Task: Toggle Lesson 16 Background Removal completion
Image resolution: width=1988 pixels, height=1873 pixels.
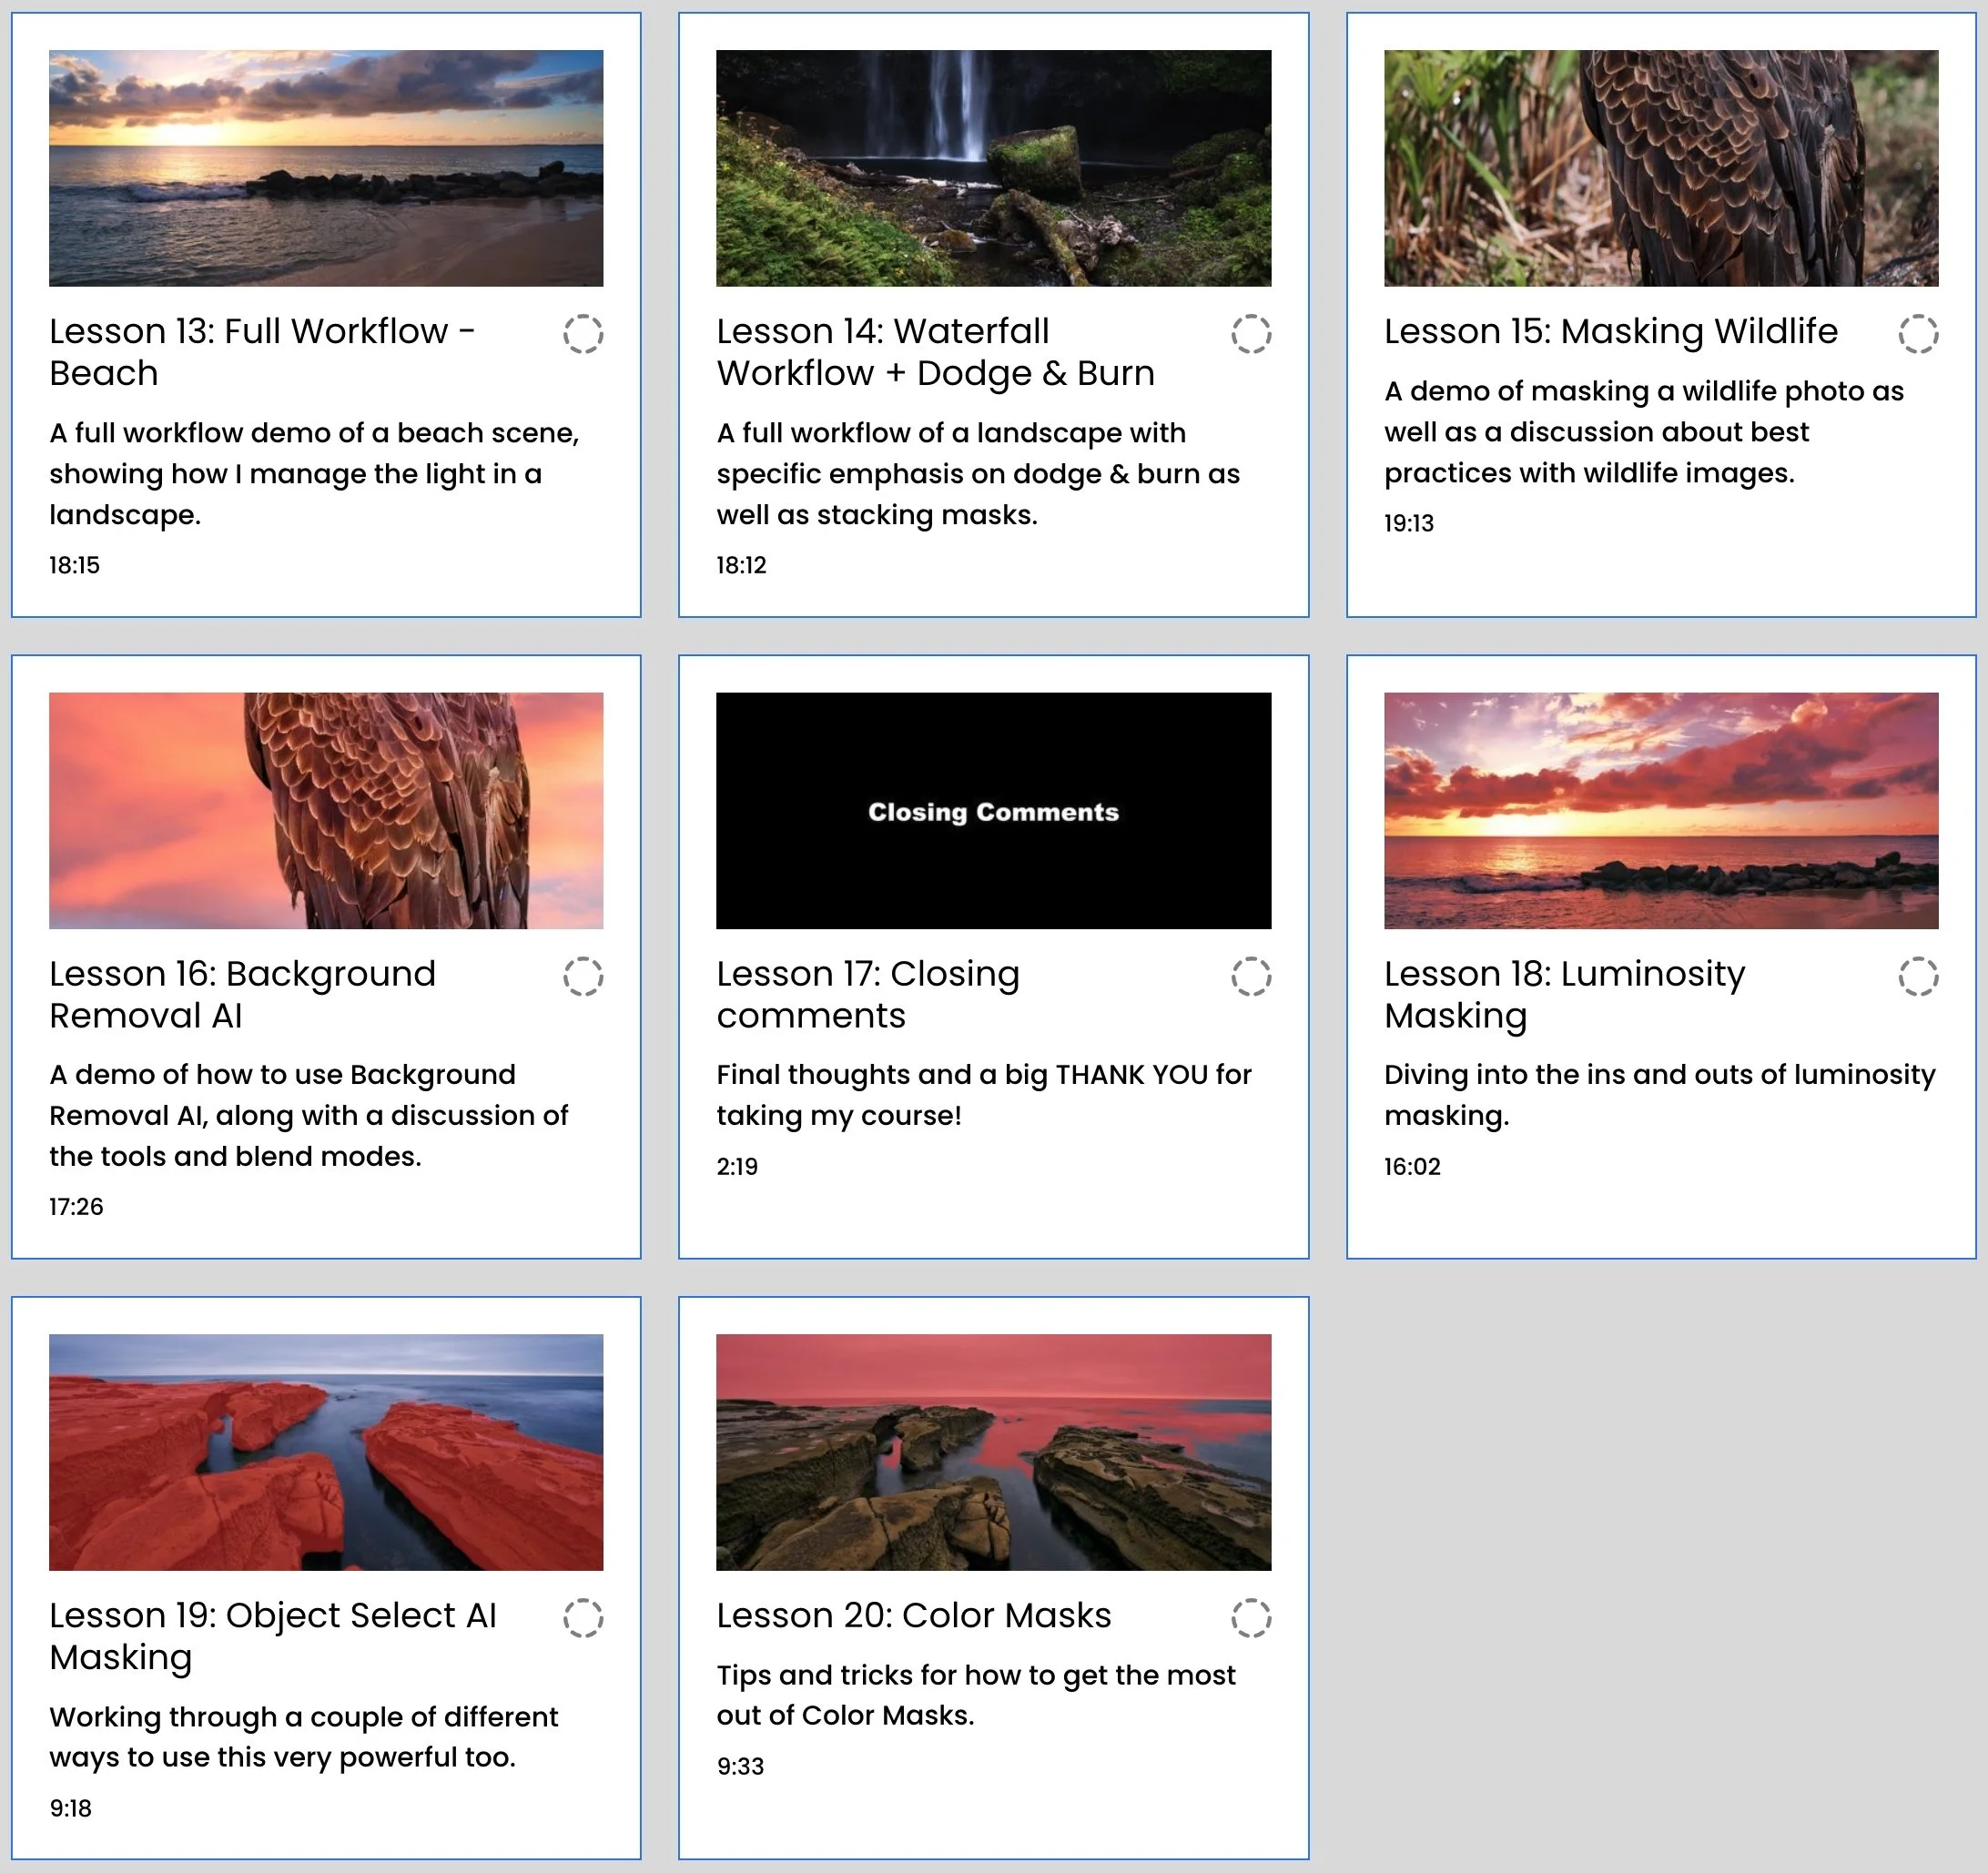Action: tap(583, 976)
